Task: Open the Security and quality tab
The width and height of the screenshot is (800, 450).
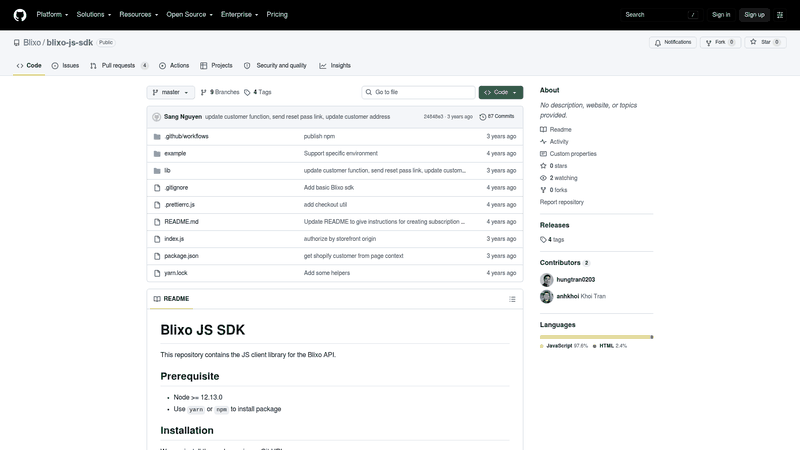Action: click(275, 66)
